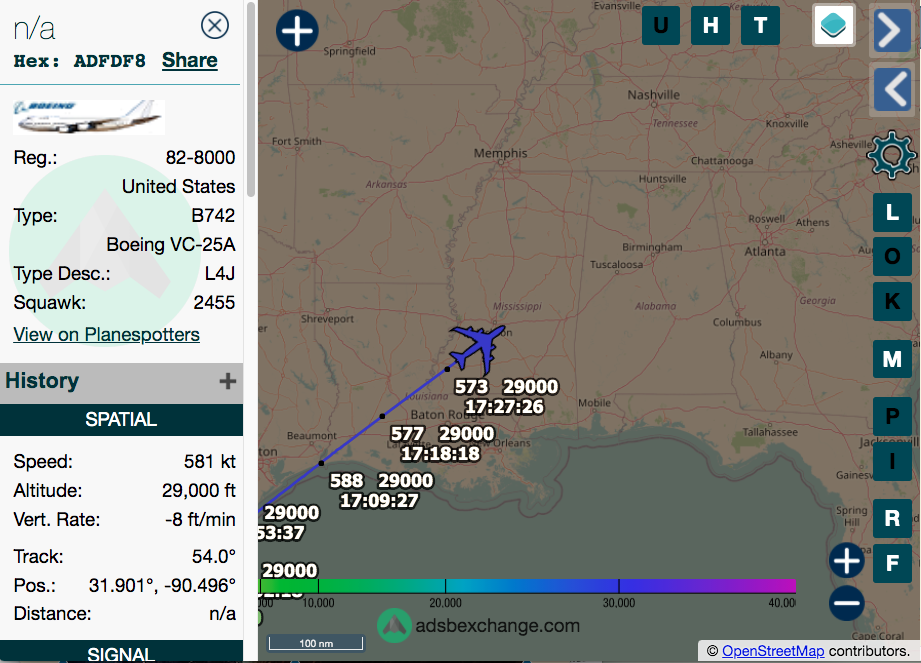Click the track point labeled 17:09:27
The image size is (921, 663).
(x=321, y=463)
